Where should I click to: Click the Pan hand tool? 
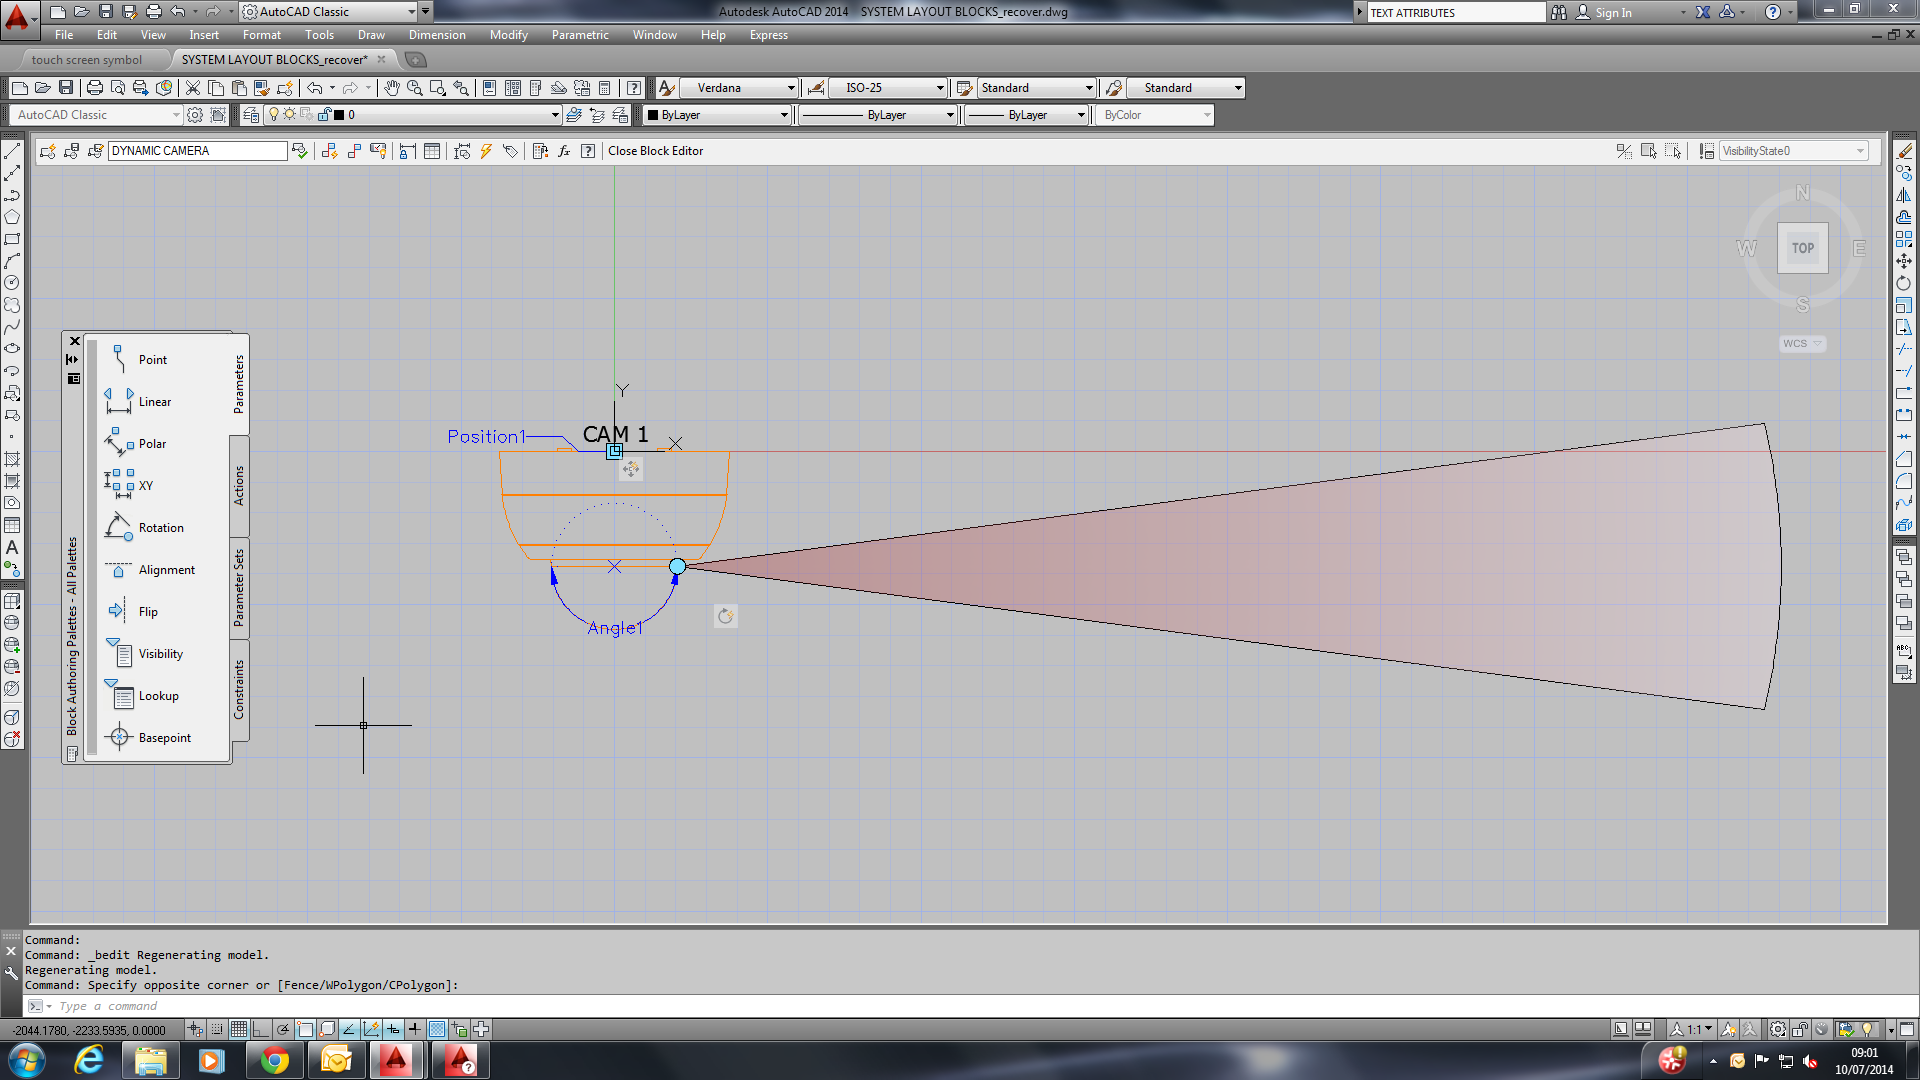[x=391, y=88]
